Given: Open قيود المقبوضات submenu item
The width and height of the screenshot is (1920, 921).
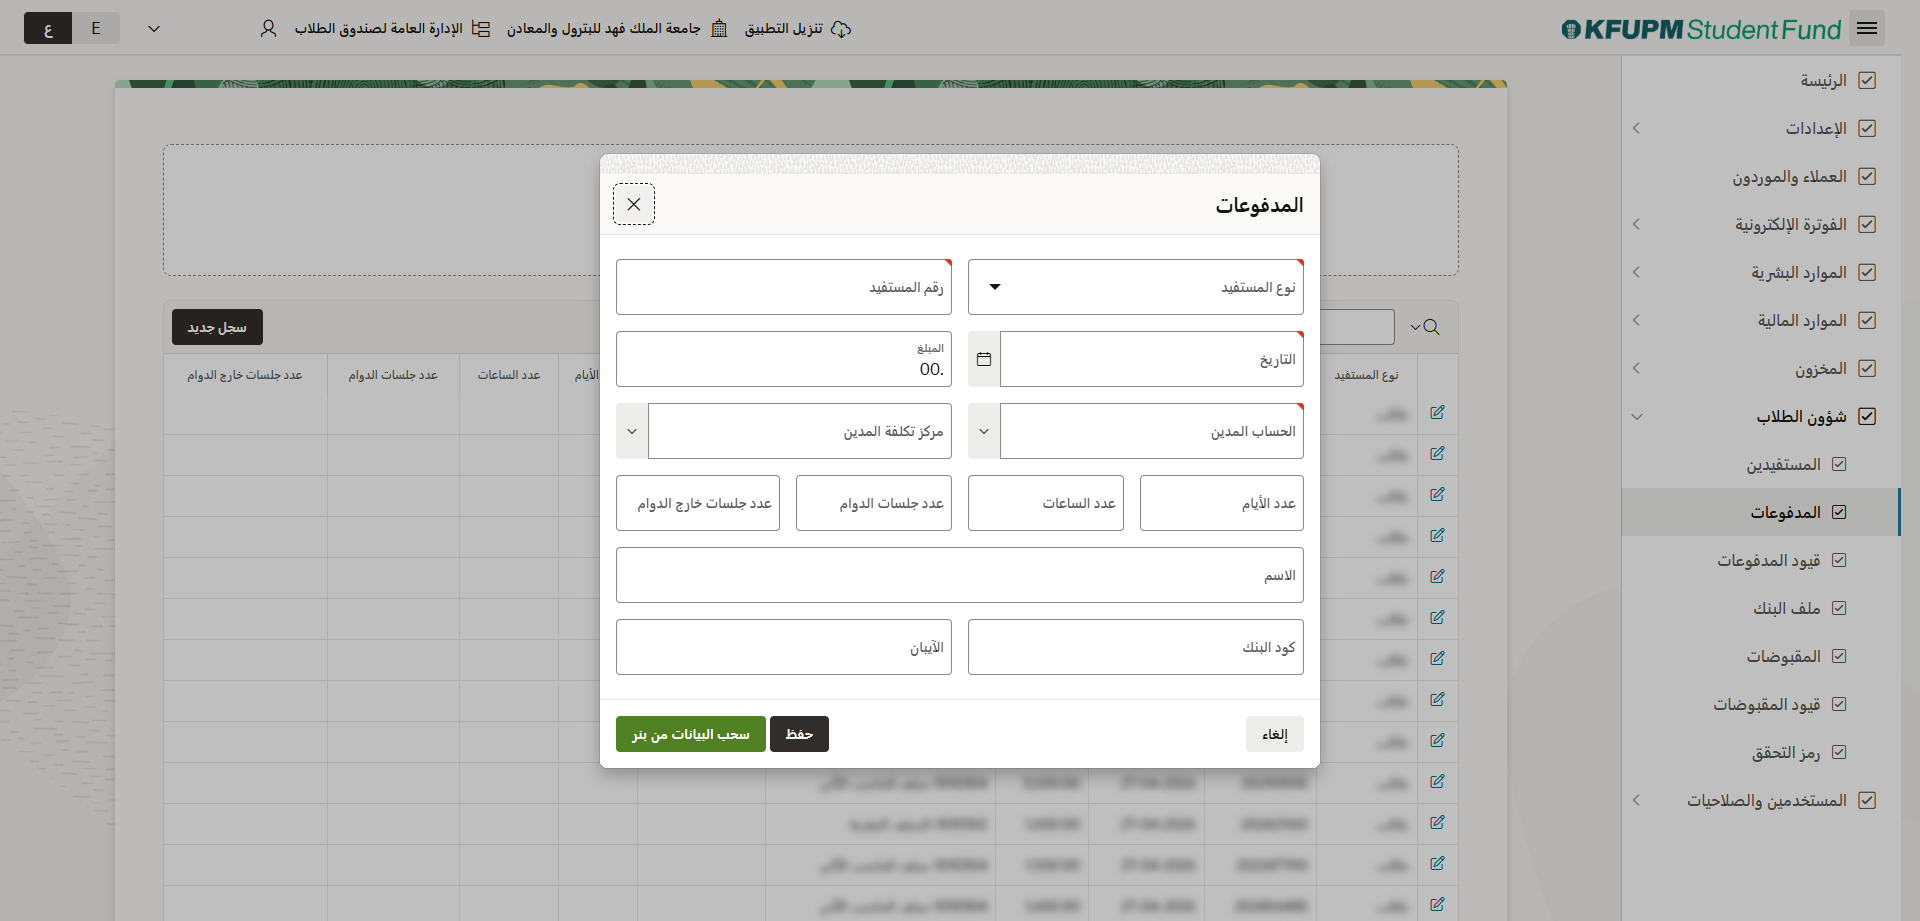Looking at the screenshot, I should [1761, 704].
